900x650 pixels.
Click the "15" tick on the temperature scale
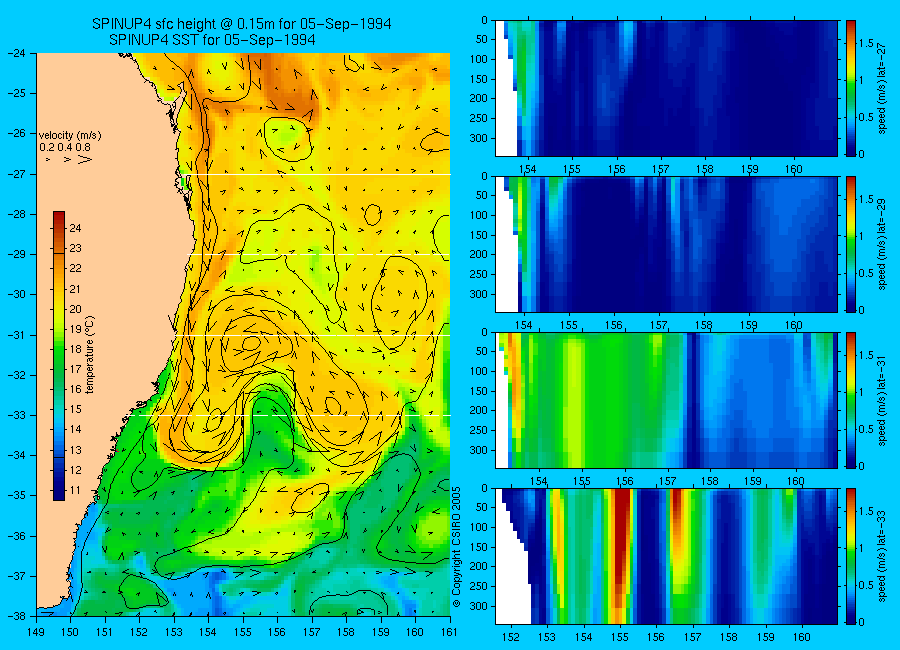click(x=75, y=409)
